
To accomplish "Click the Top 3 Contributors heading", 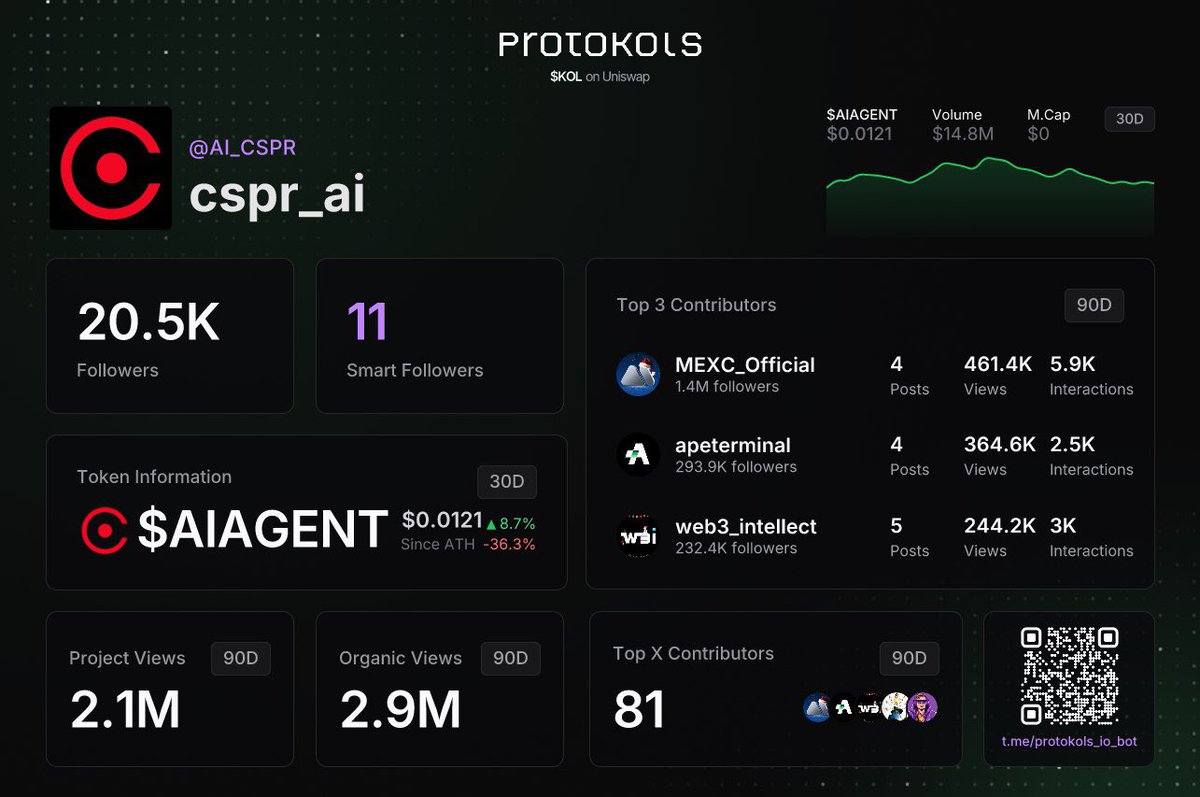I will coord(696,305).
